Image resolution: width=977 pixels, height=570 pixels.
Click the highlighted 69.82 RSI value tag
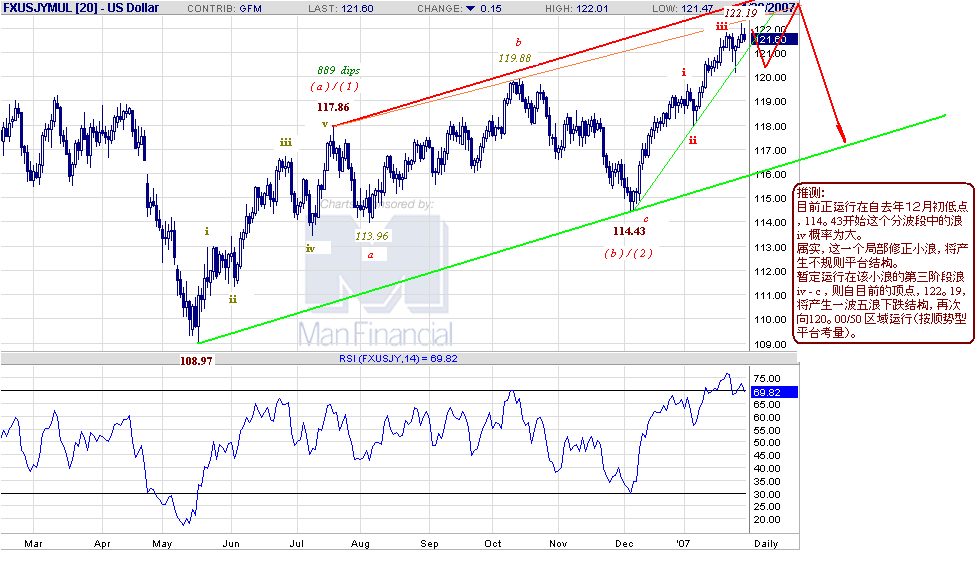click(x=774, y=392)
